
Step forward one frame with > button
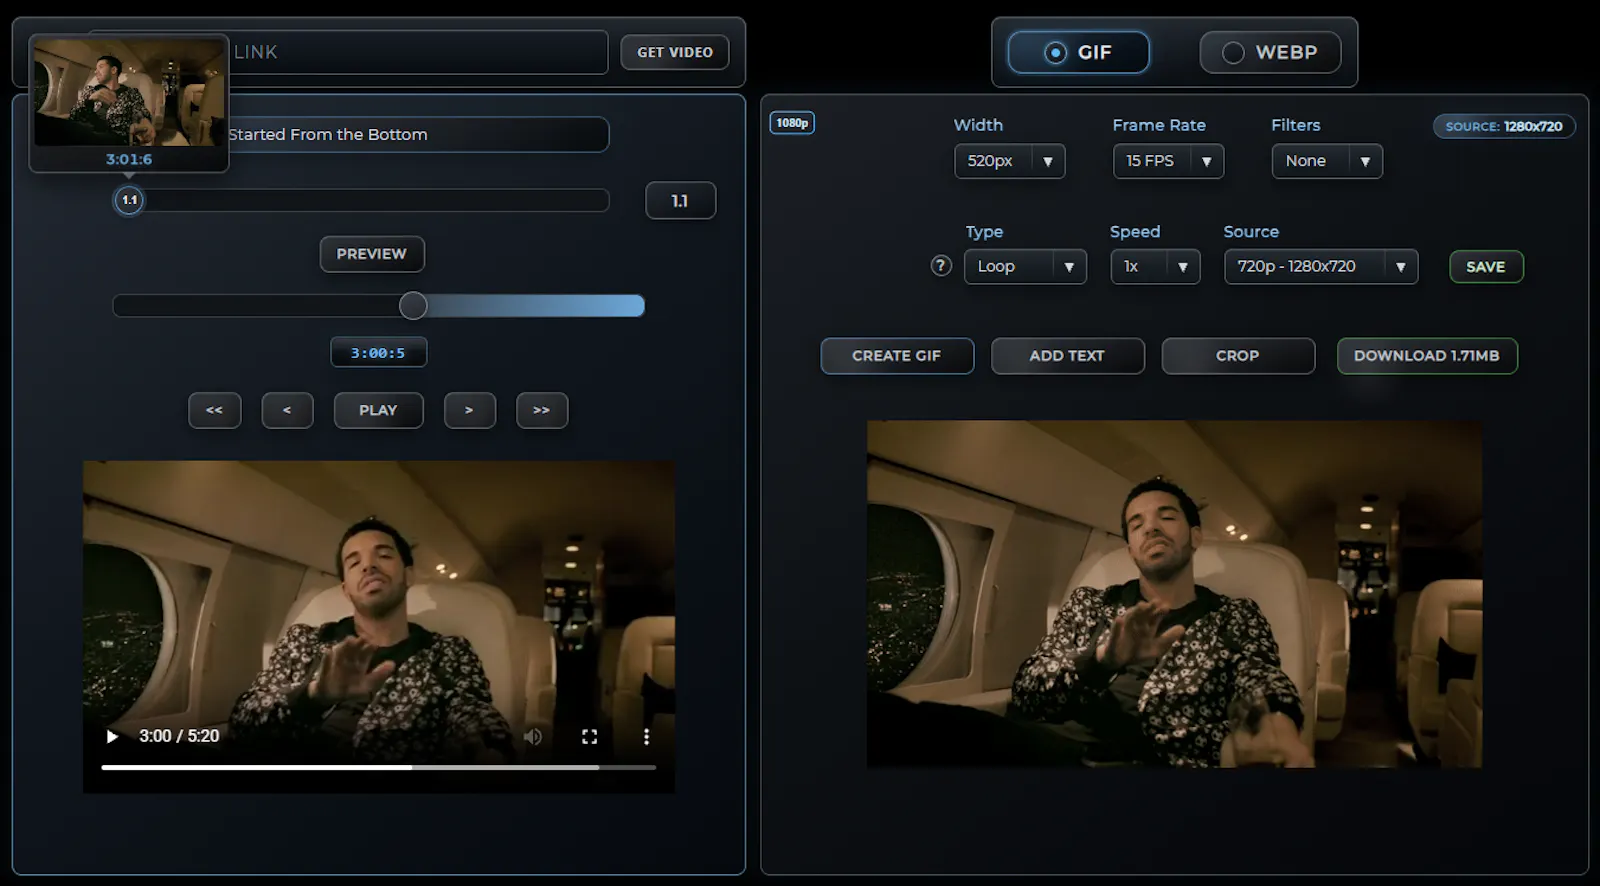click(x=469, y=411)
